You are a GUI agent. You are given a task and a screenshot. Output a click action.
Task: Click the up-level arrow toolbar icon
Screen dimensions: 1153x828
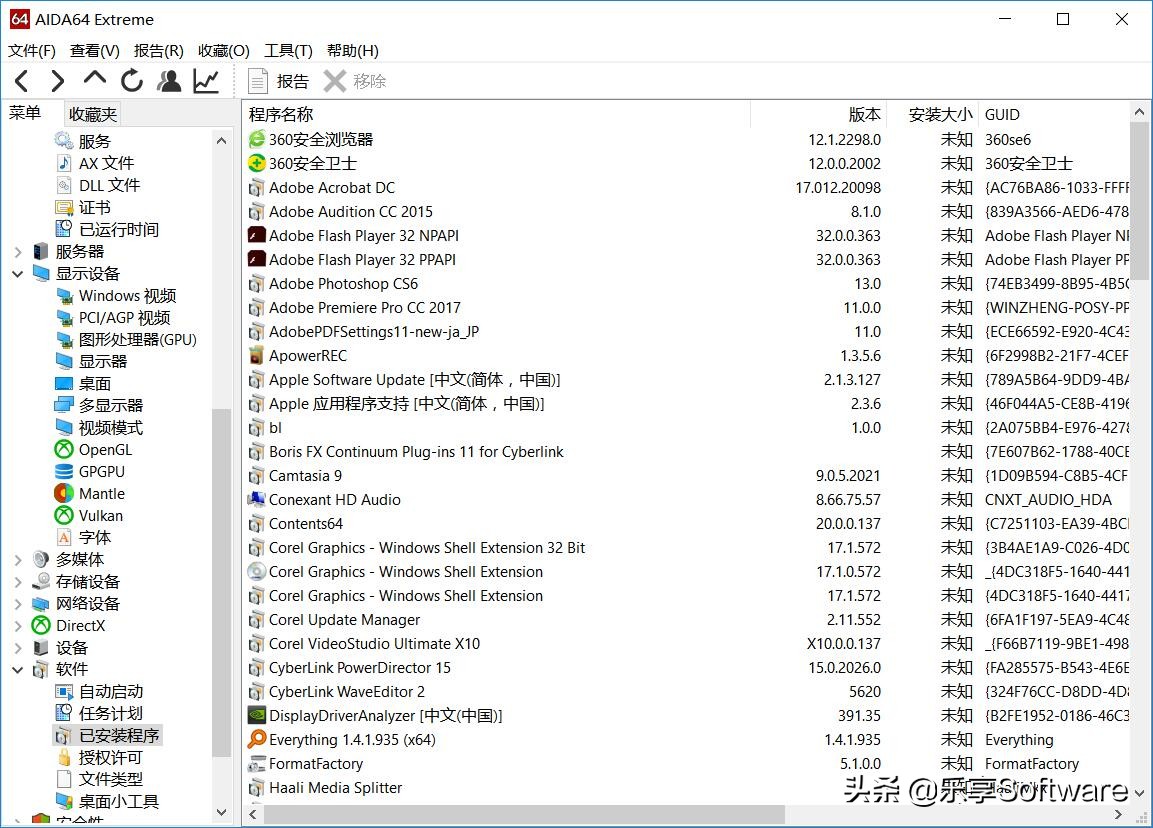pos(95,79)
